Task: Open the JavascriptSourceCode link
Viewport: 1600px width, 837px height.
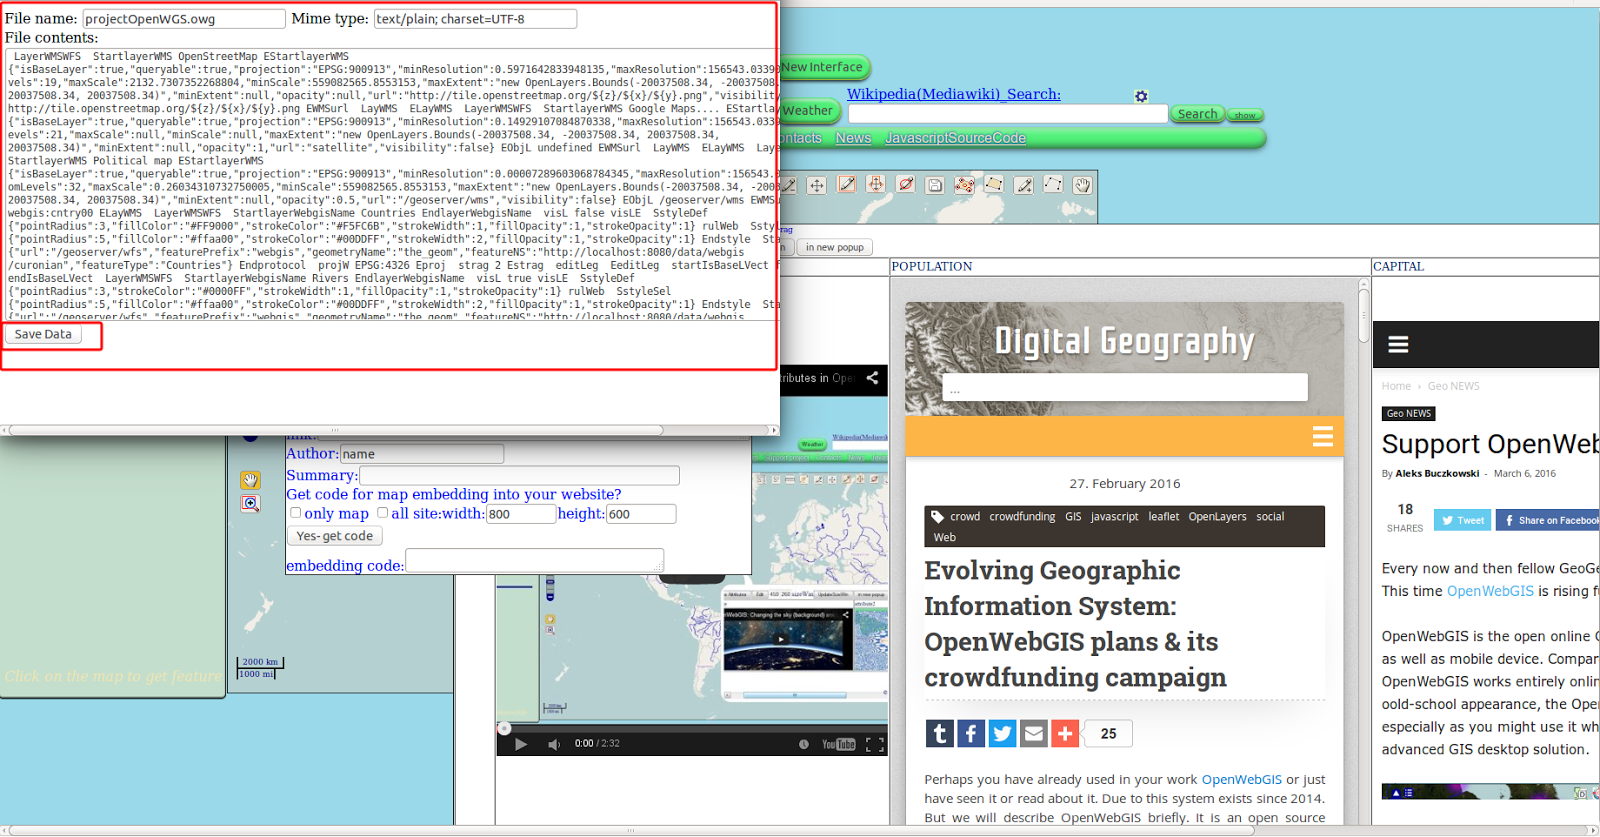Action: [x=955, y=138]
